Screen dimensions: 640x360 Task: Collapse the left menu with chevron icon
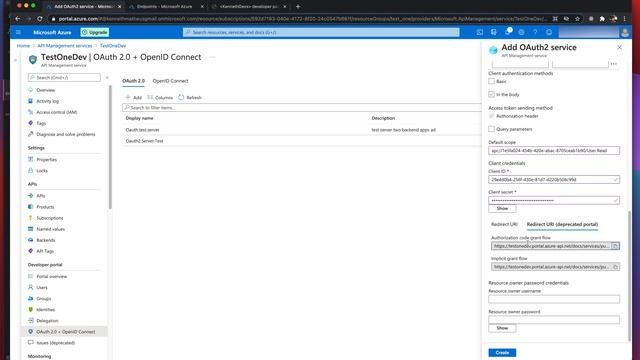pos(107,78)
